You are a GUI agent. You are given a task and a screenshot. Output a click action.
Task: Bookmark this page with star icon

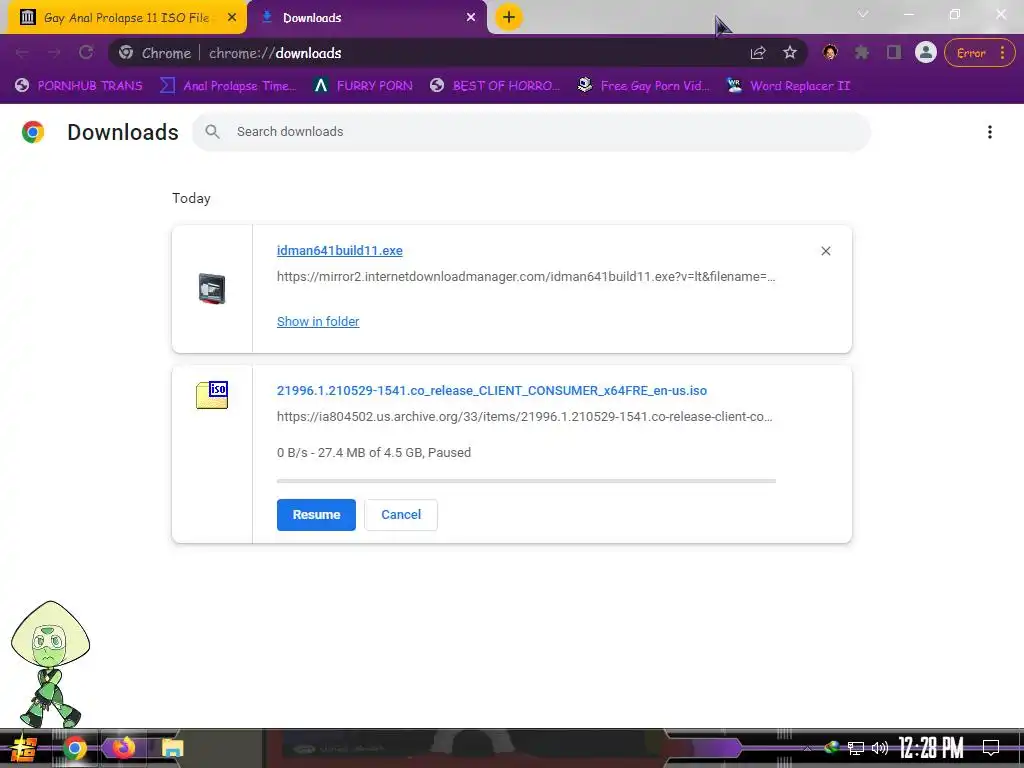(790, 53)
